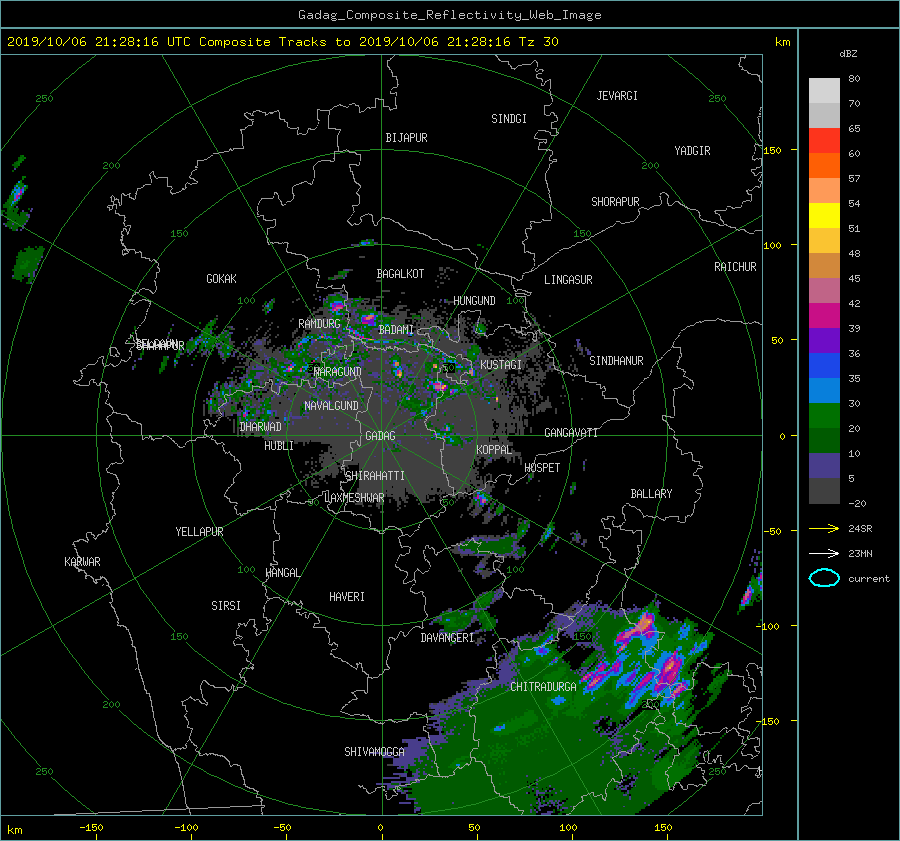The height and width of the screenshot is (841, 900).
Task: Click the GANGAVATI label
Action: 571,433
